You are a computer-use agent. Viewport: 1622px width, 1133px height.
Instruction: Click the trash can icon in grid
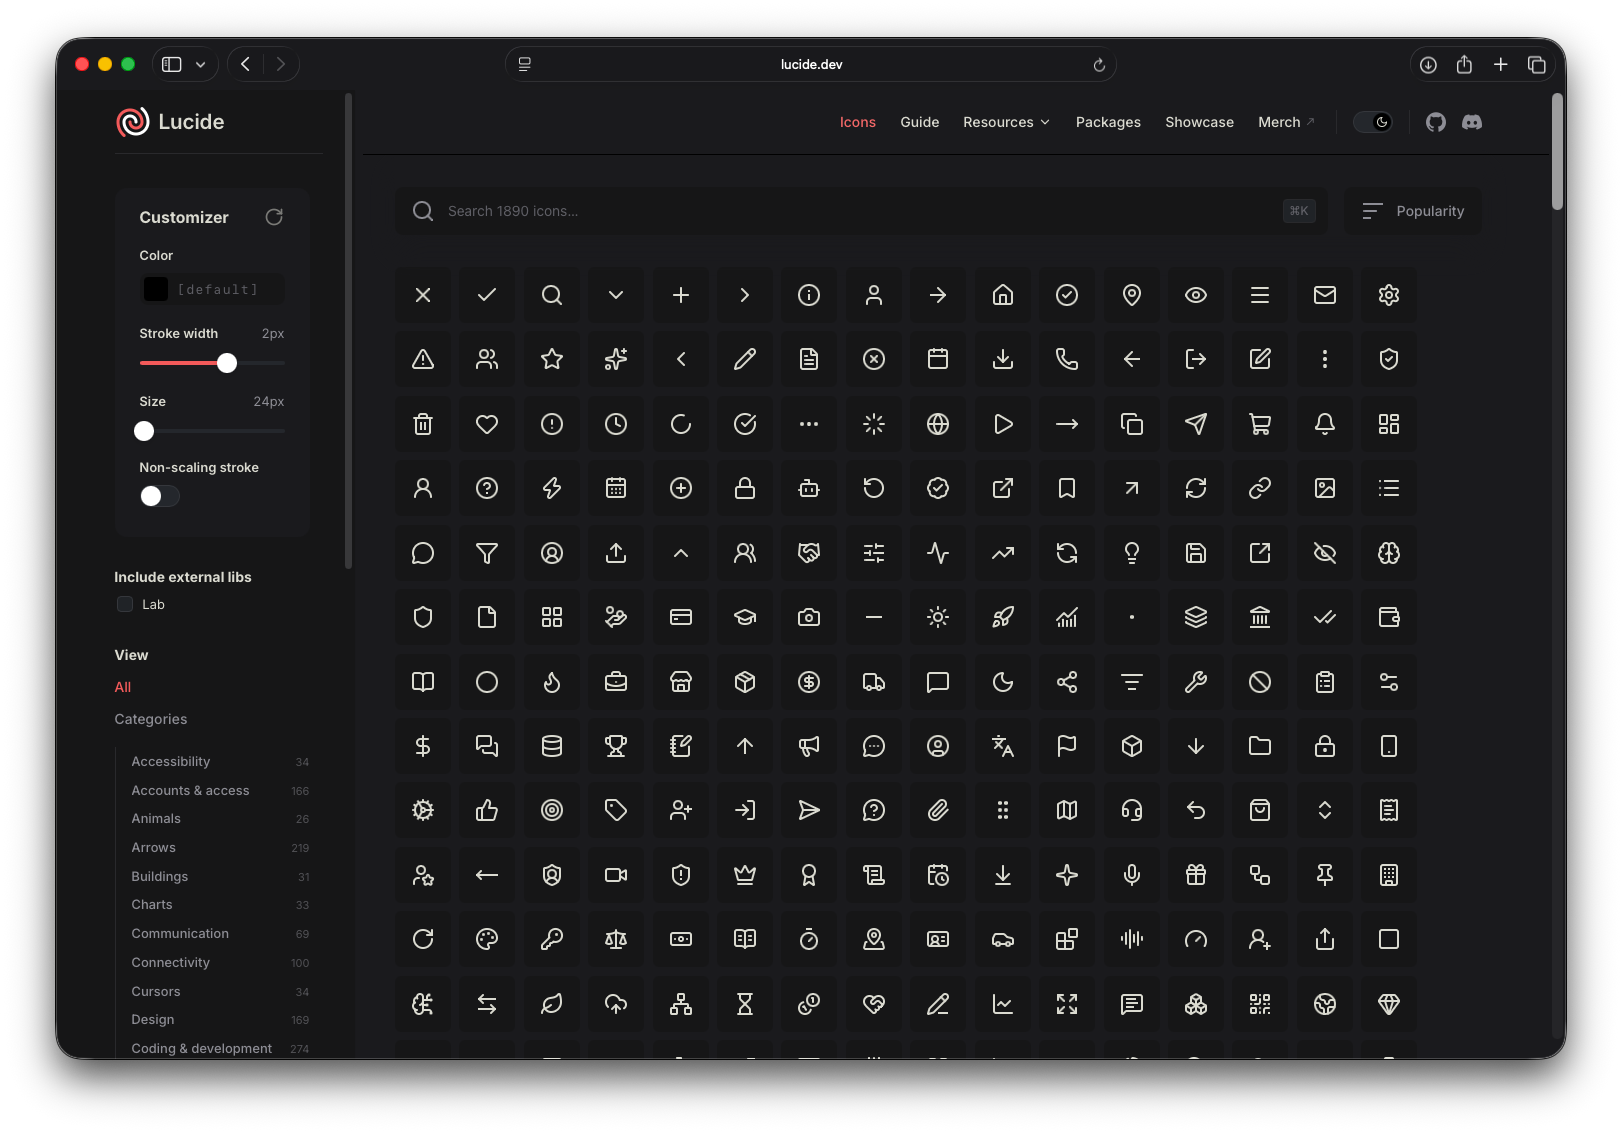click(x=423, y=424)
